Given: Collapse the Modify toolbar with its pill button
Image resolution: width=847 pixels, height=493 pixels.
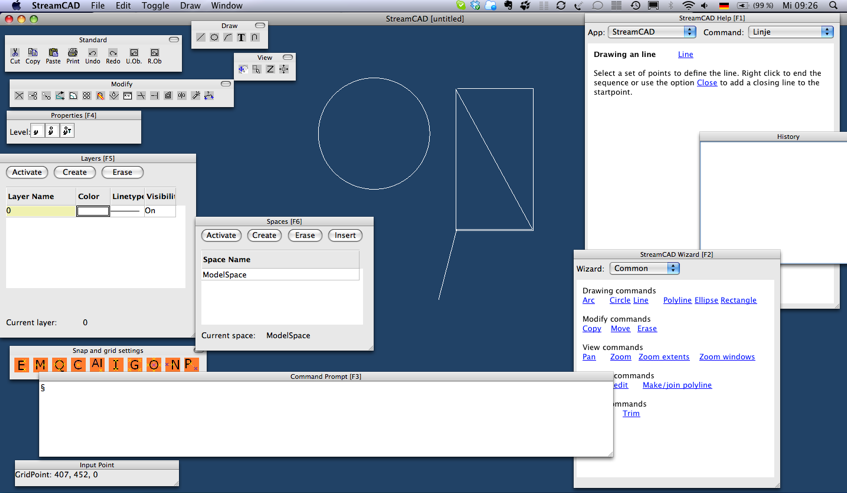Looking at the screenshot, I should coord(226,84).
